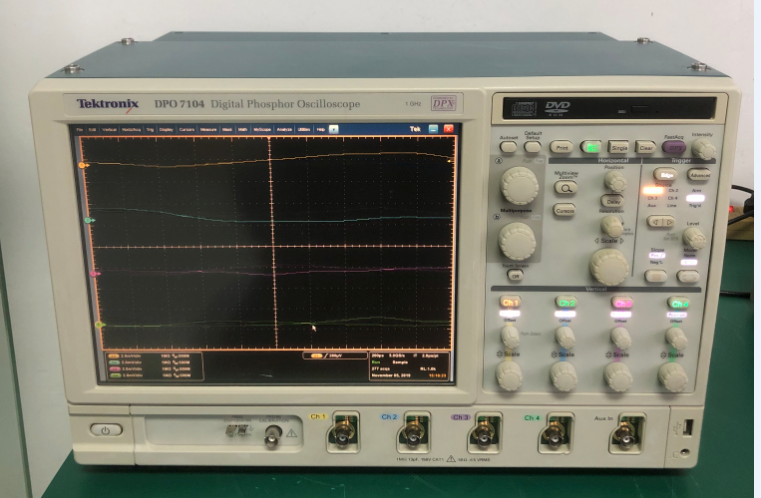Push the Single acquisition button

619,147
